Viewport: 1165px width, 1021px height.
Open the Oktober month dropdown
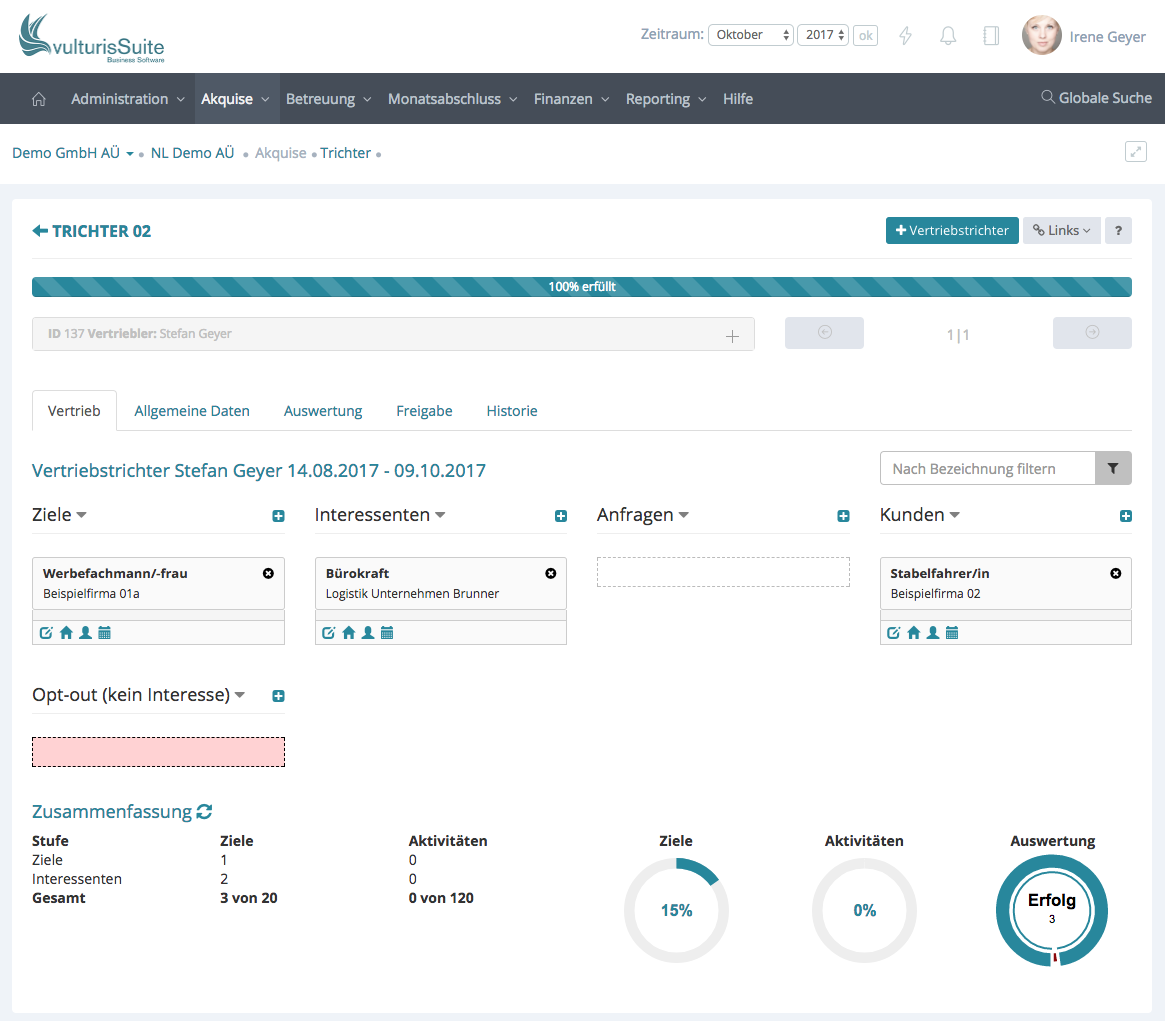point(750,35)
